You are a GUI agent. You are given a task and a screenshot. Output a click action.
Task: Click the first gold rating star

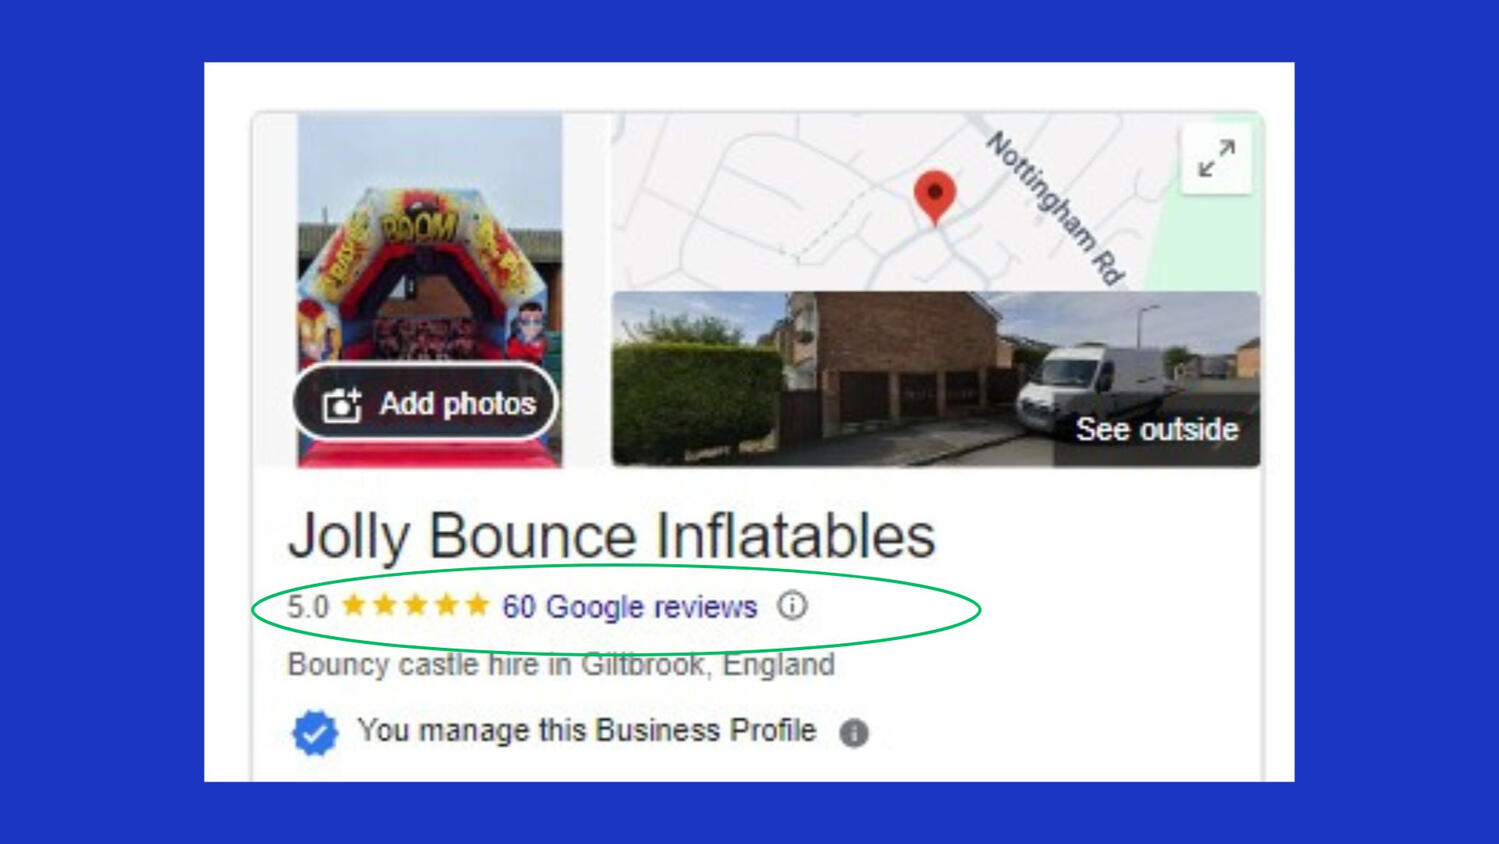click(x=353, y=605)
